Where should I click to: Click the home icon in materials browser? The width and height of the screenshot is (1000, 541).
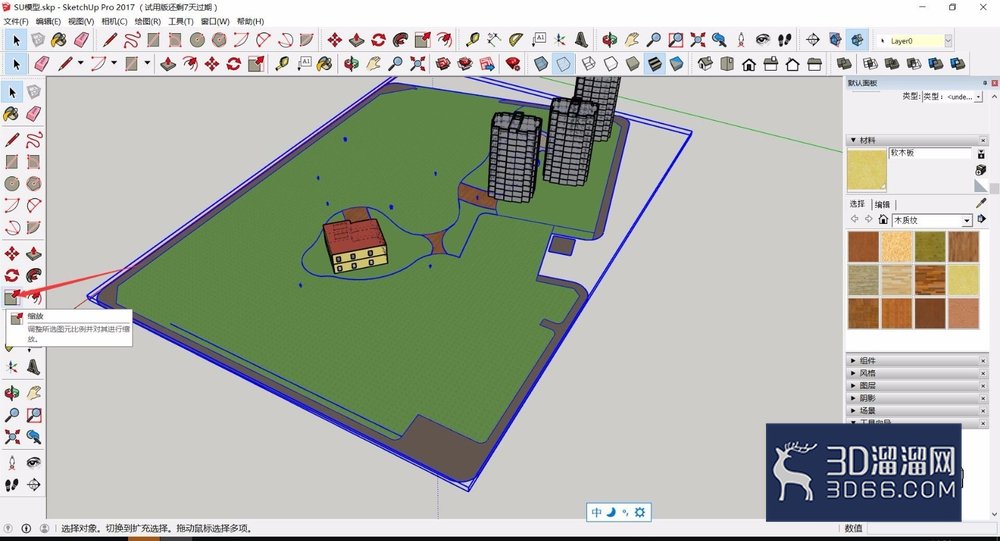click(x=883, y=219)
